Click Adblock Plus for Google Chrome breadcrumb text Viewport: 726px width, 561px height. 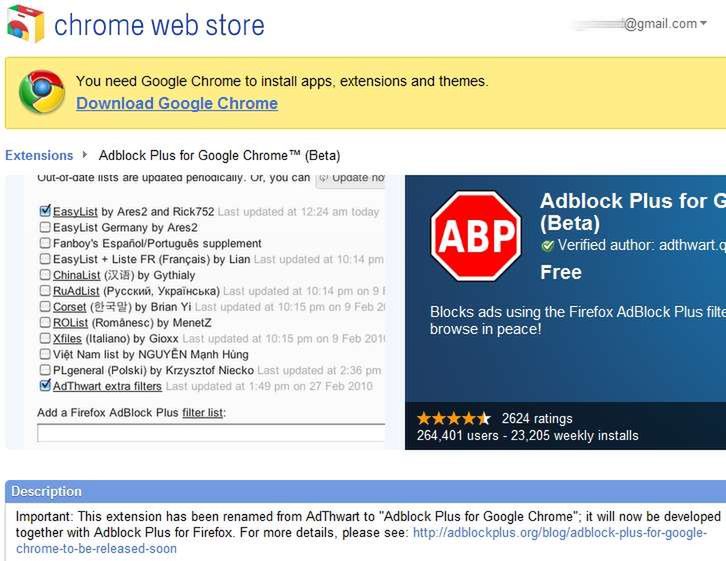(x=219, y=155)
